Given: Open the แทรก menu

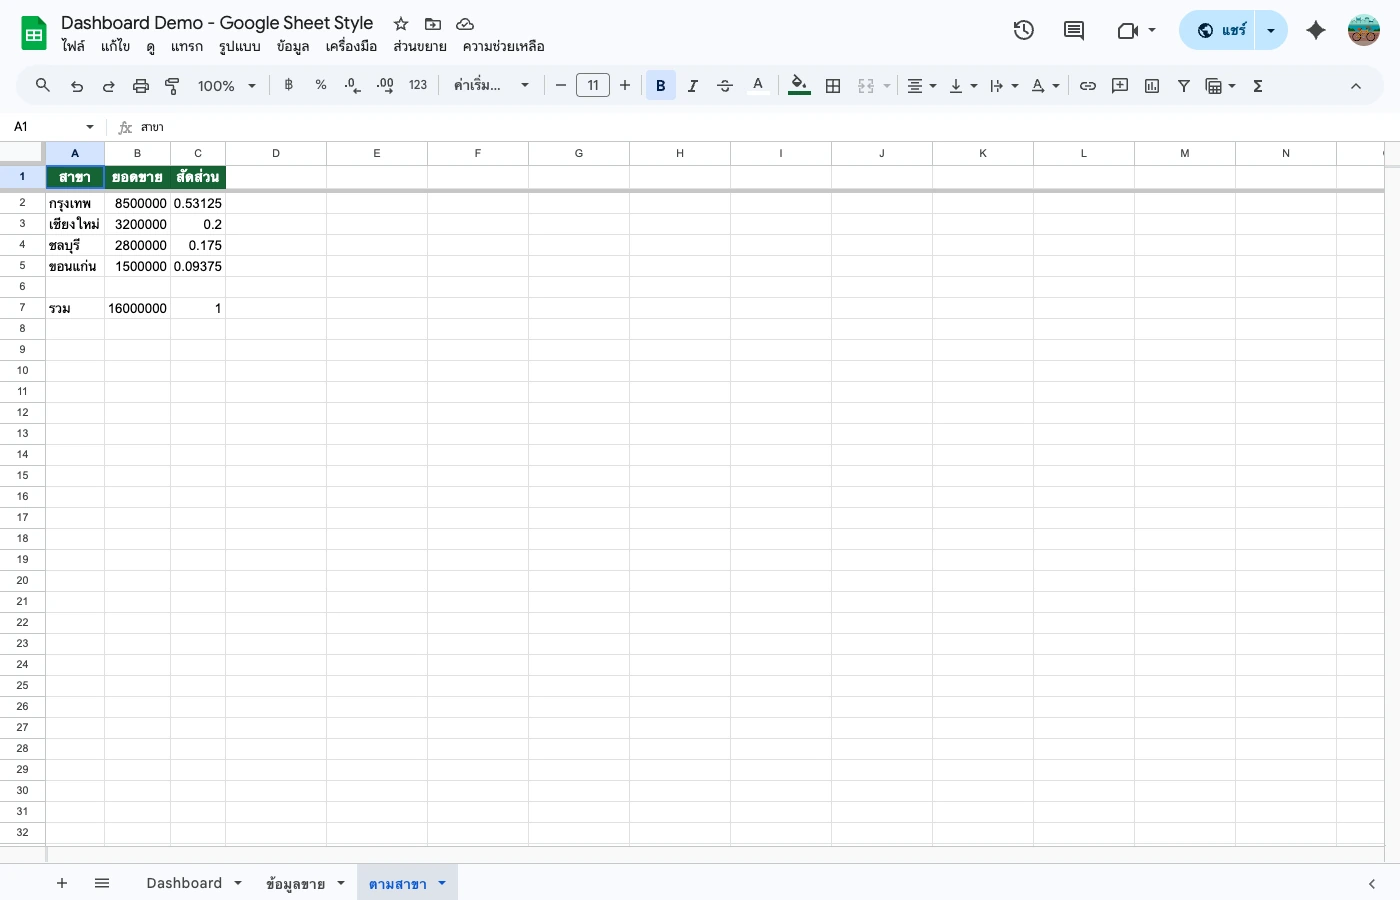Looking at the screenshot, I should point(187,46).
